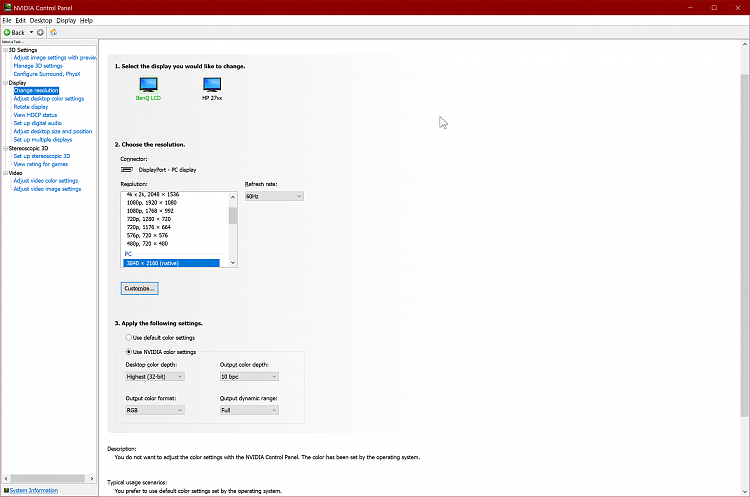Open the Display menu

[66, 21]
